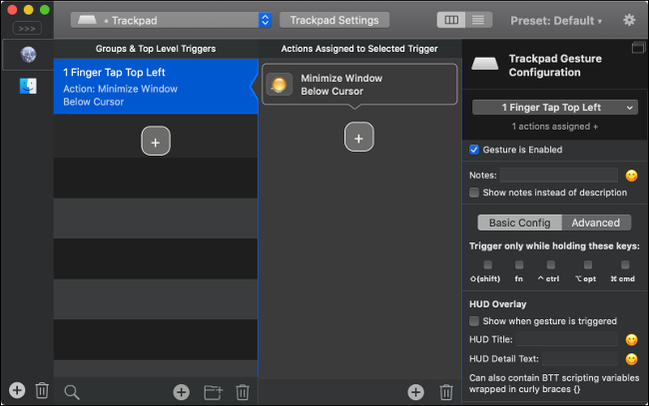Screen dimensions: 649x406
Task: Delete selected action with trash icon
Action: click(446, 392)
